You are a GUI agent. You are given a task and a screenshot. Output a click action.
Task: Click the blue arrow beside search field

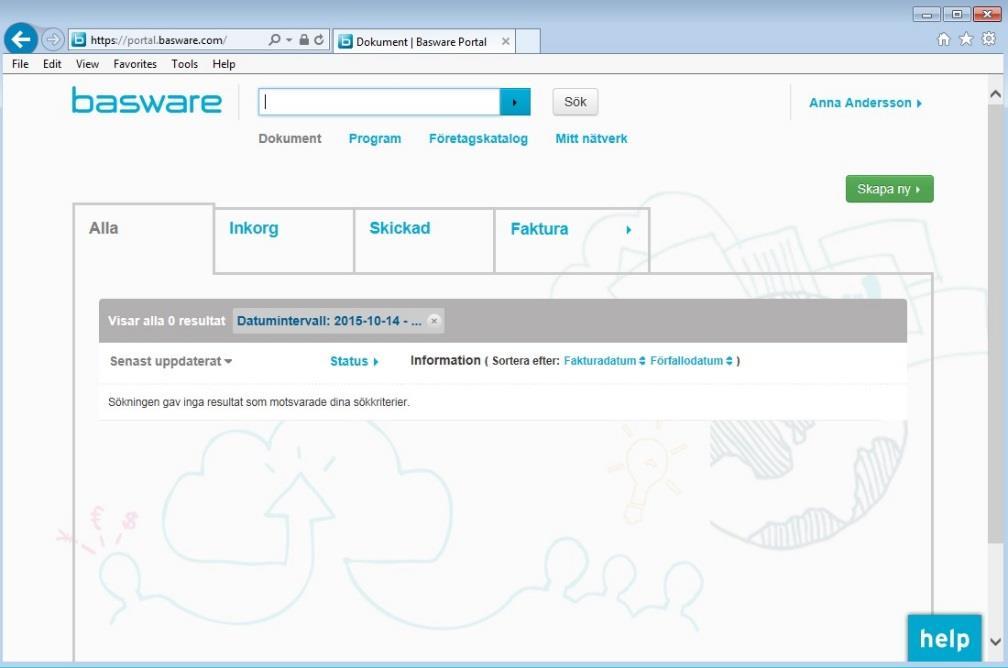click(515, 102)
